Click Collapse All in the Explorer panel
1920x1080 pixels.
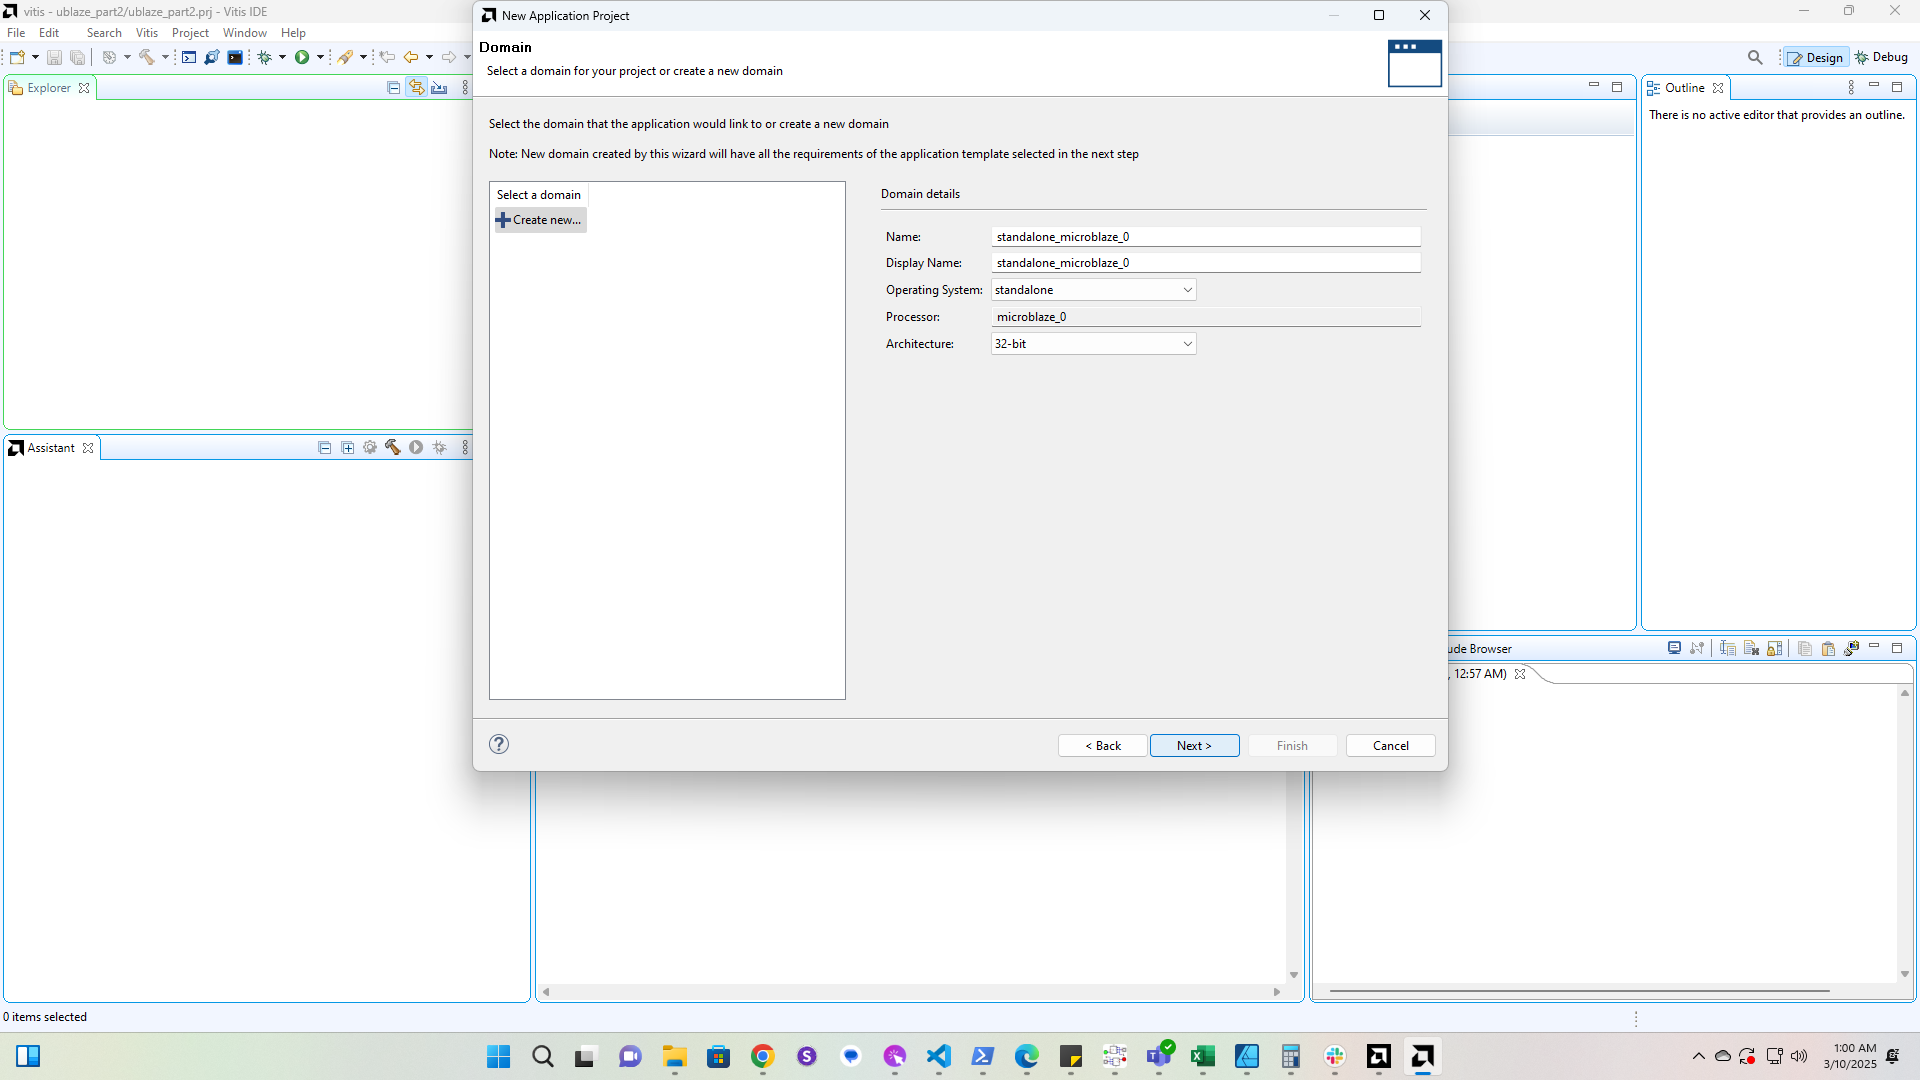[393, 88]
